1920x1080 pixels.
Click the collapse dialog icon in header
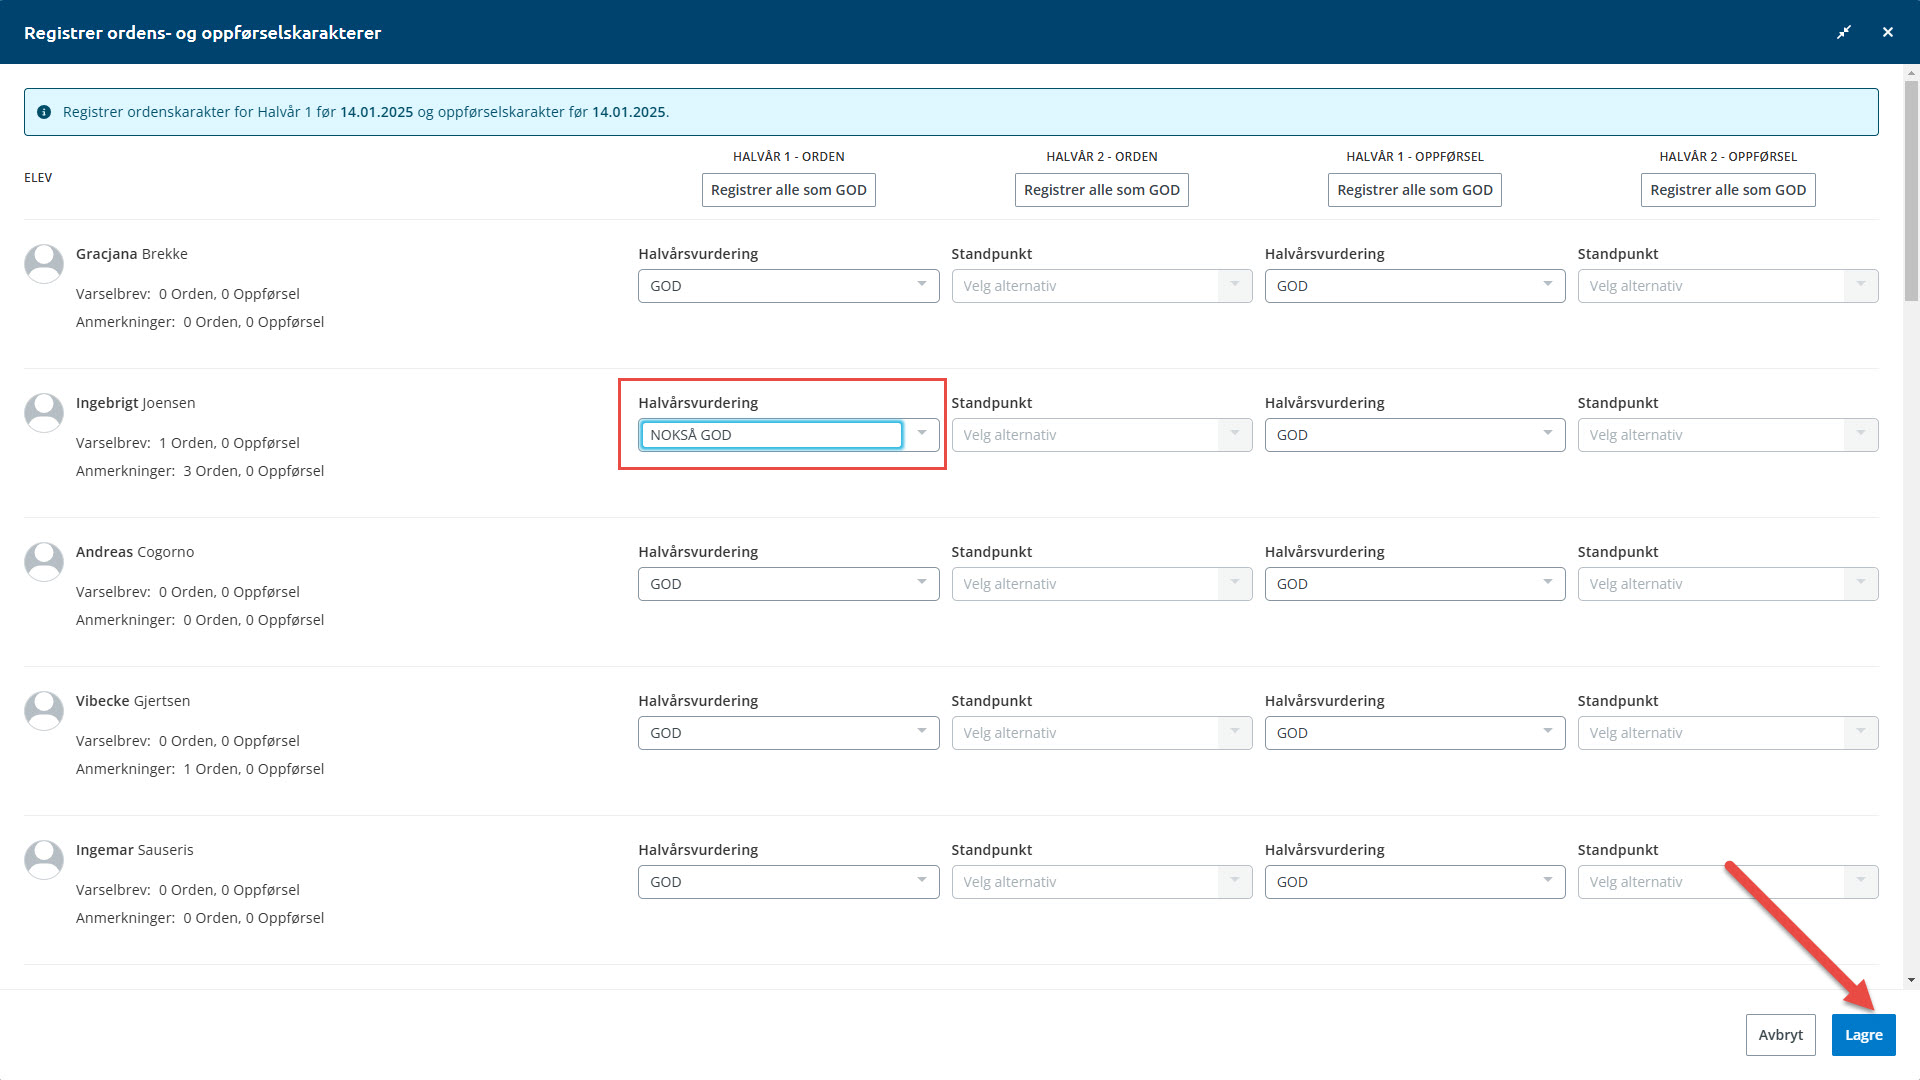(1844, 32)
